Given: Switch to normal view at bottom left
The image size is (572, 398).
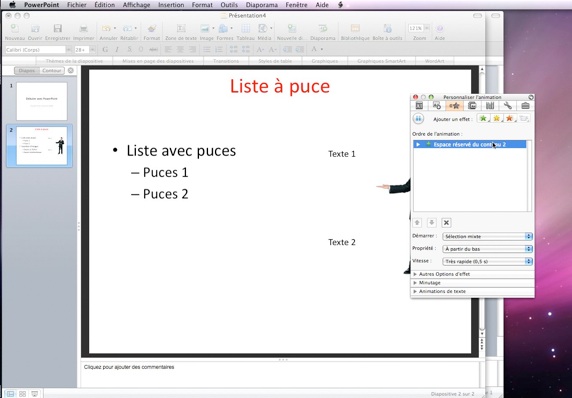Looking at the screenshot, I should pyautogui.click(x=11, y=394).
